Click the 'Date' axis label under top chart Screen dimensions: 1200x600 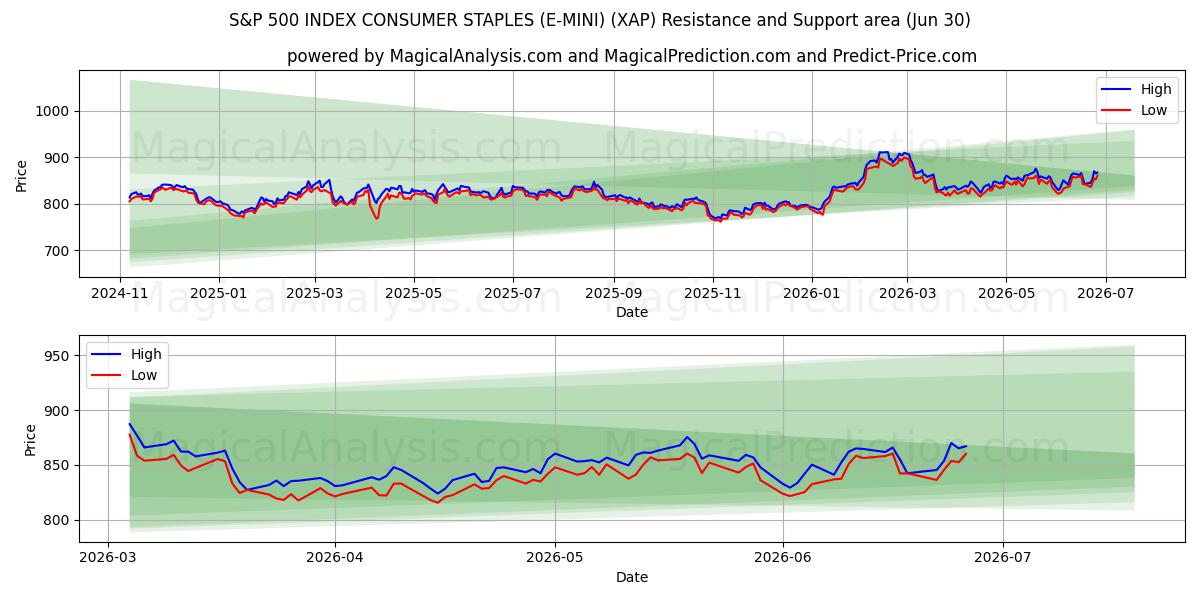point(632,312)
